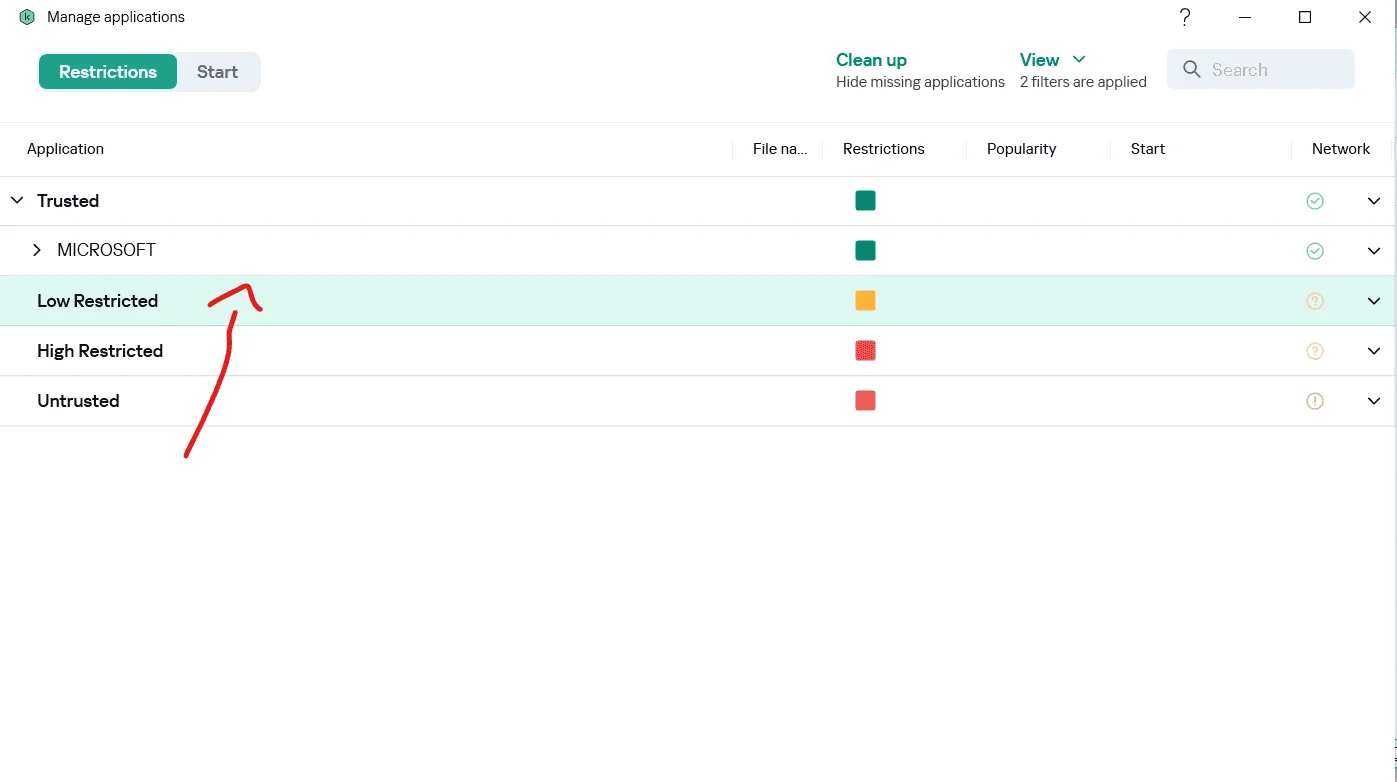Maximize the Manage applications window
1397x782 pixels.
coord(1305,17)
